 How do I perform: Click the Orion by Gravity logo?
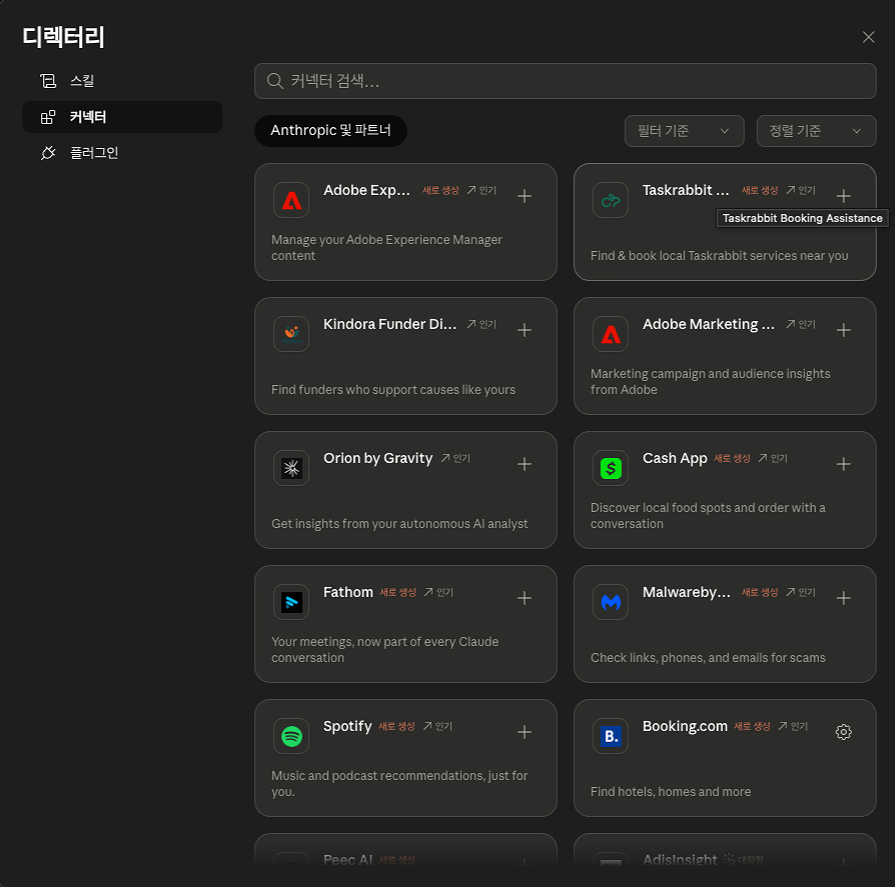point(291,468)
